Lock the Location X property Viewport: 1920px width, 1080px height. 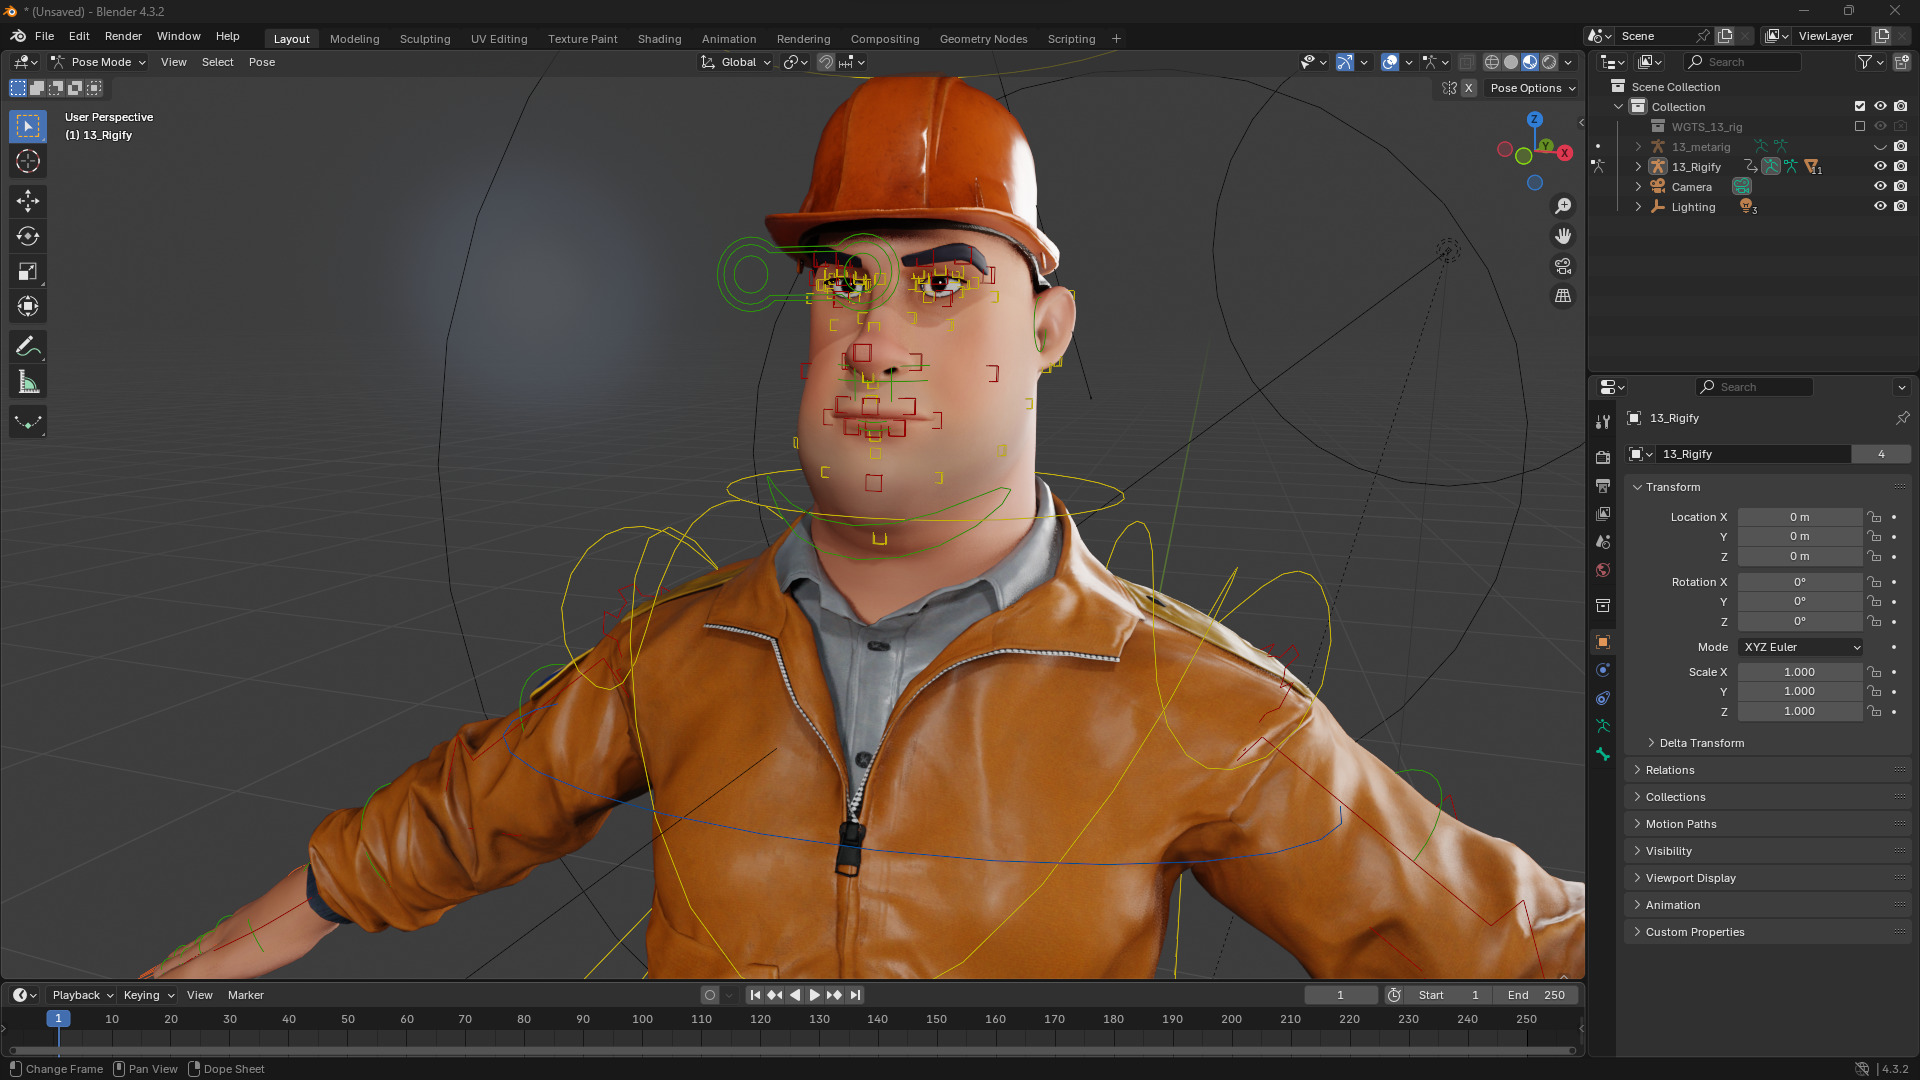(1875, 517)
